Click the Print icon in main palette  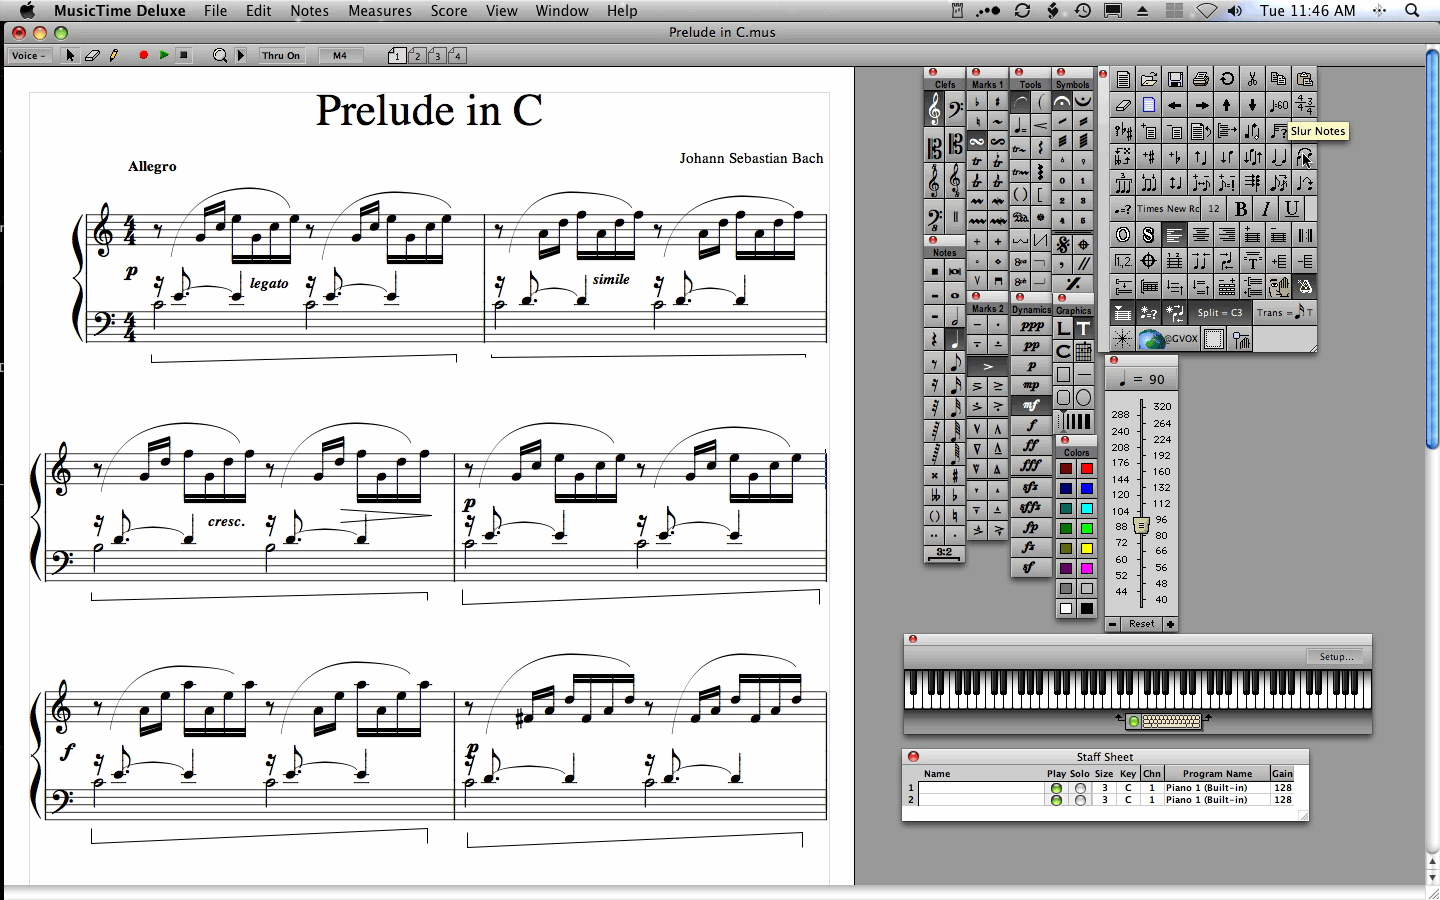point(1201,79)
